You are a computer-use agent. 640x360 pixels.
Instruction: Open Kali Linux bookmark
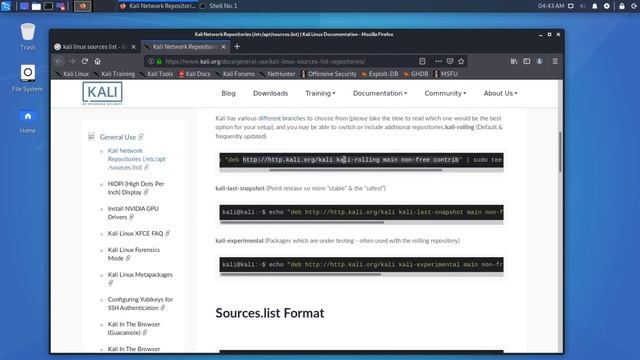point(73,74)
